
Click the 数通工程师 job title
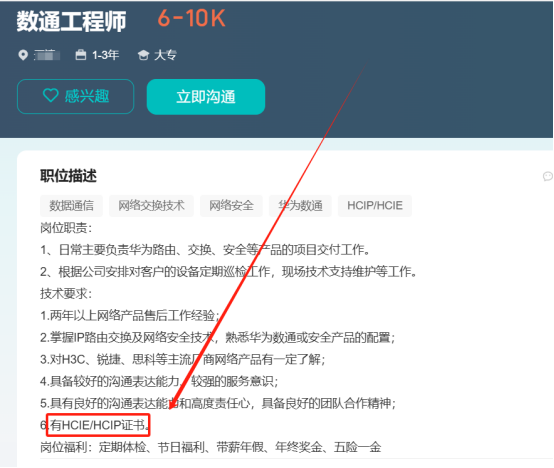[x=71, y=21]
